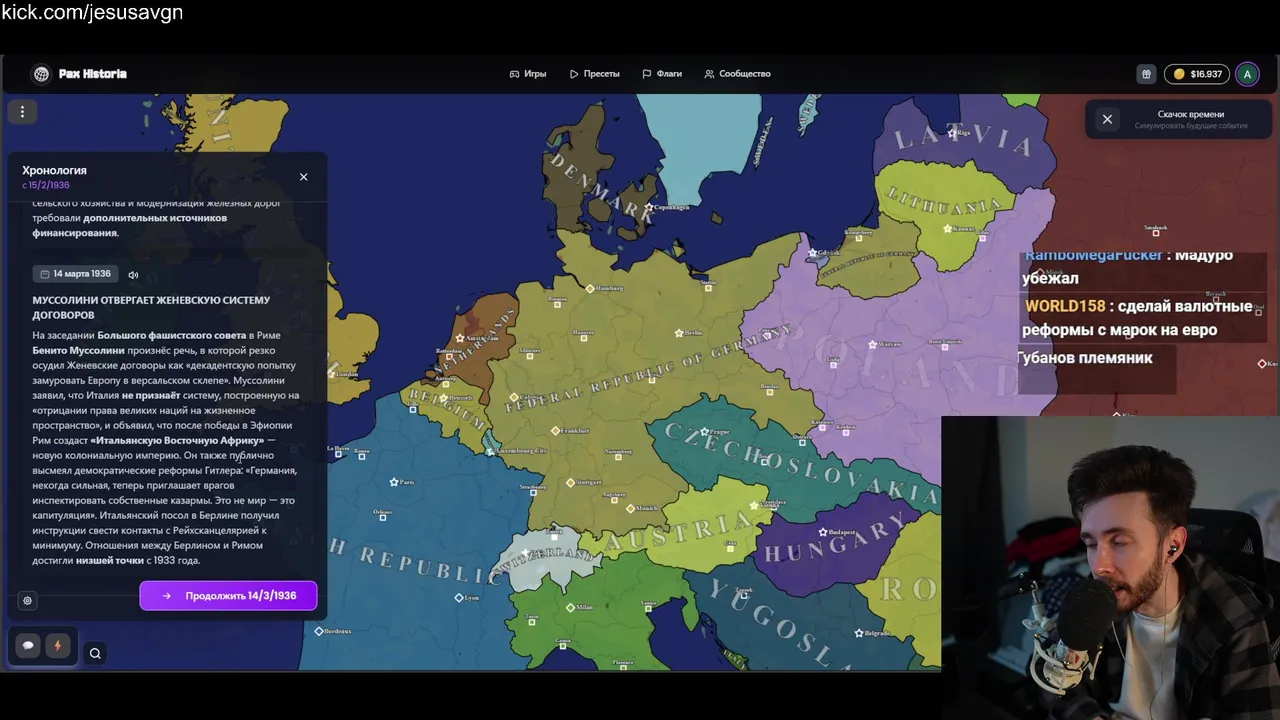
Task: Click the kick.com/jesusavgn watermark text
Action: tap(92, 13)
